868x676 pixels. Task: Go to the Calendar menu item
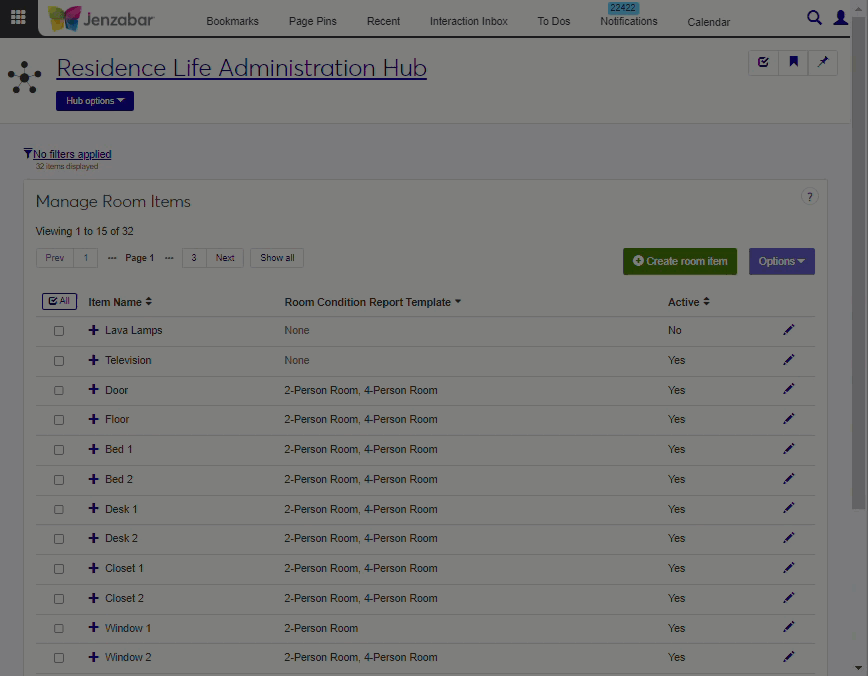[708, 22]
